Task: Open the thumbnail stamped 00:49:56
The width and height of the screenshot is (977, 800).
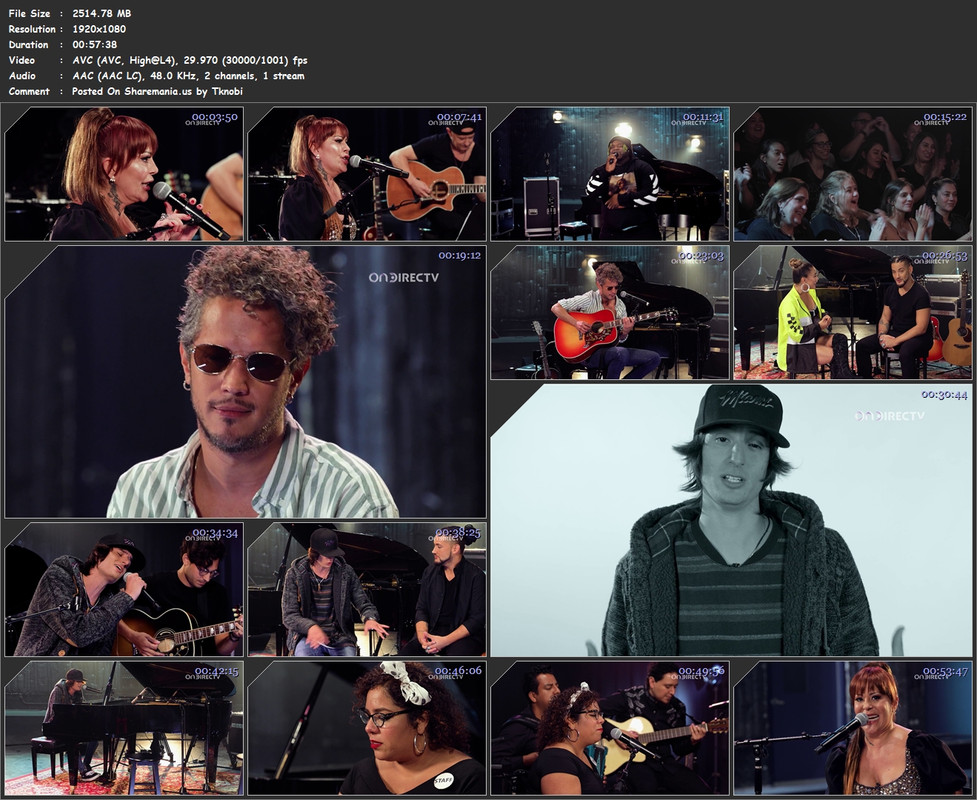Action: click(x=610, y=728)
